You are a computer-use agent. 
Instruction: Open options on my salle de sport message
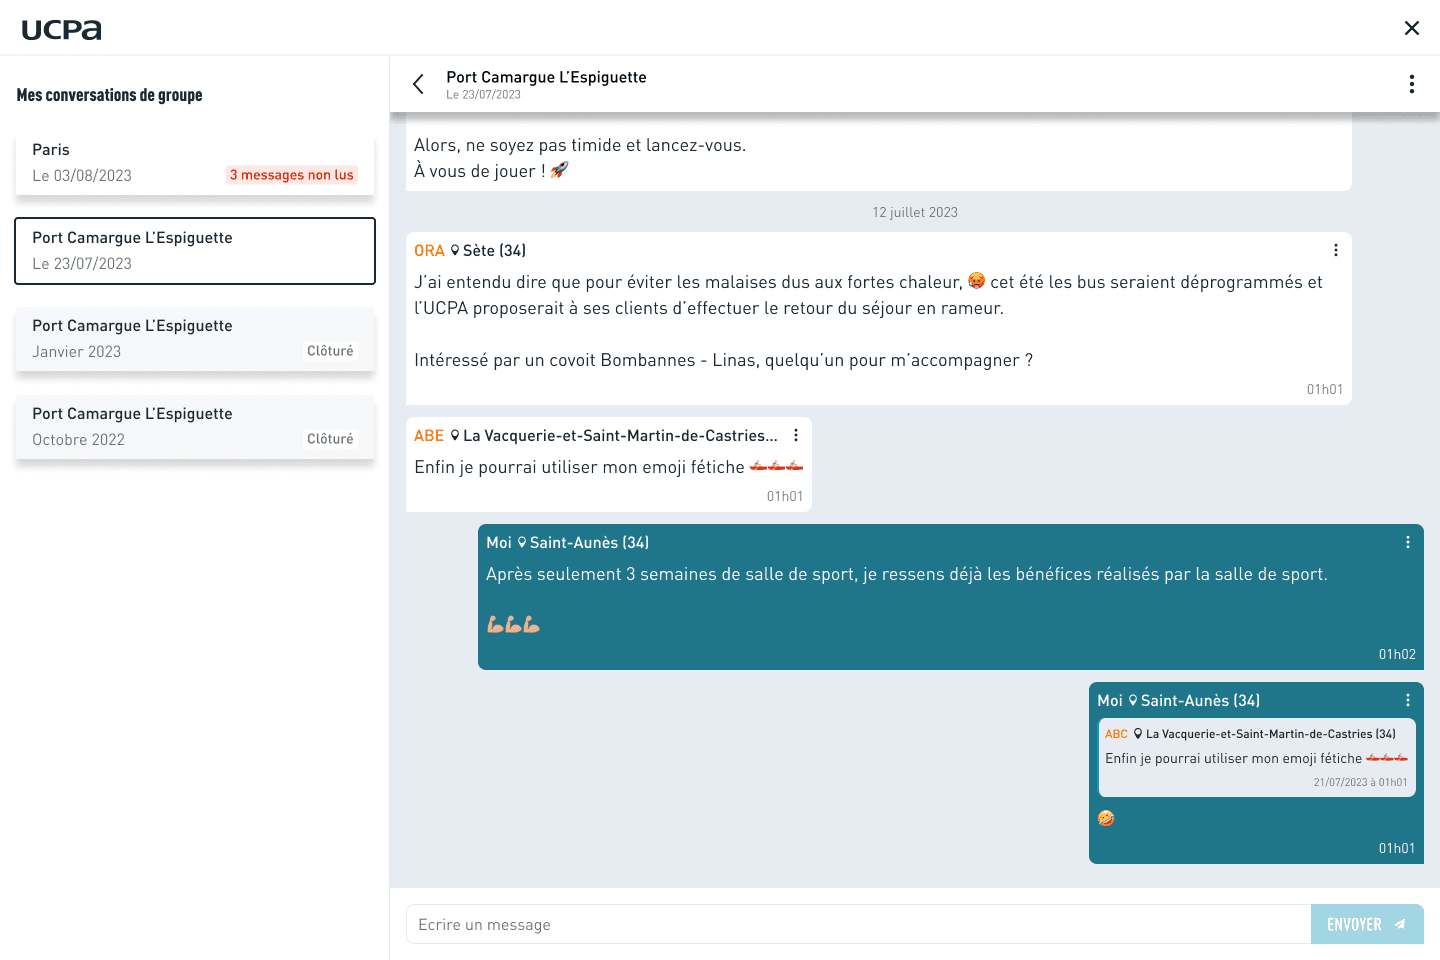point(1408,542)
